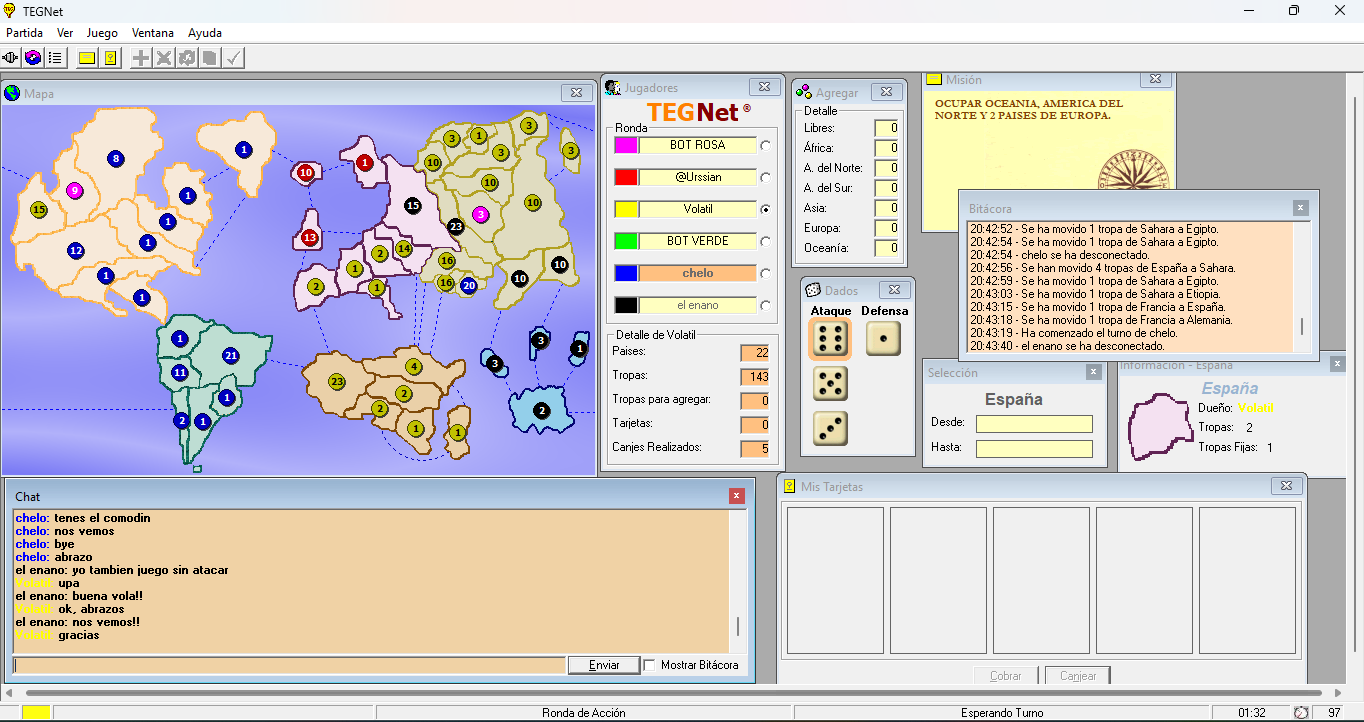Click the red color swatch beside @Urssian
Image resolution: width=1364 pixels, height=722 pixels.
(x=626, y=177)
